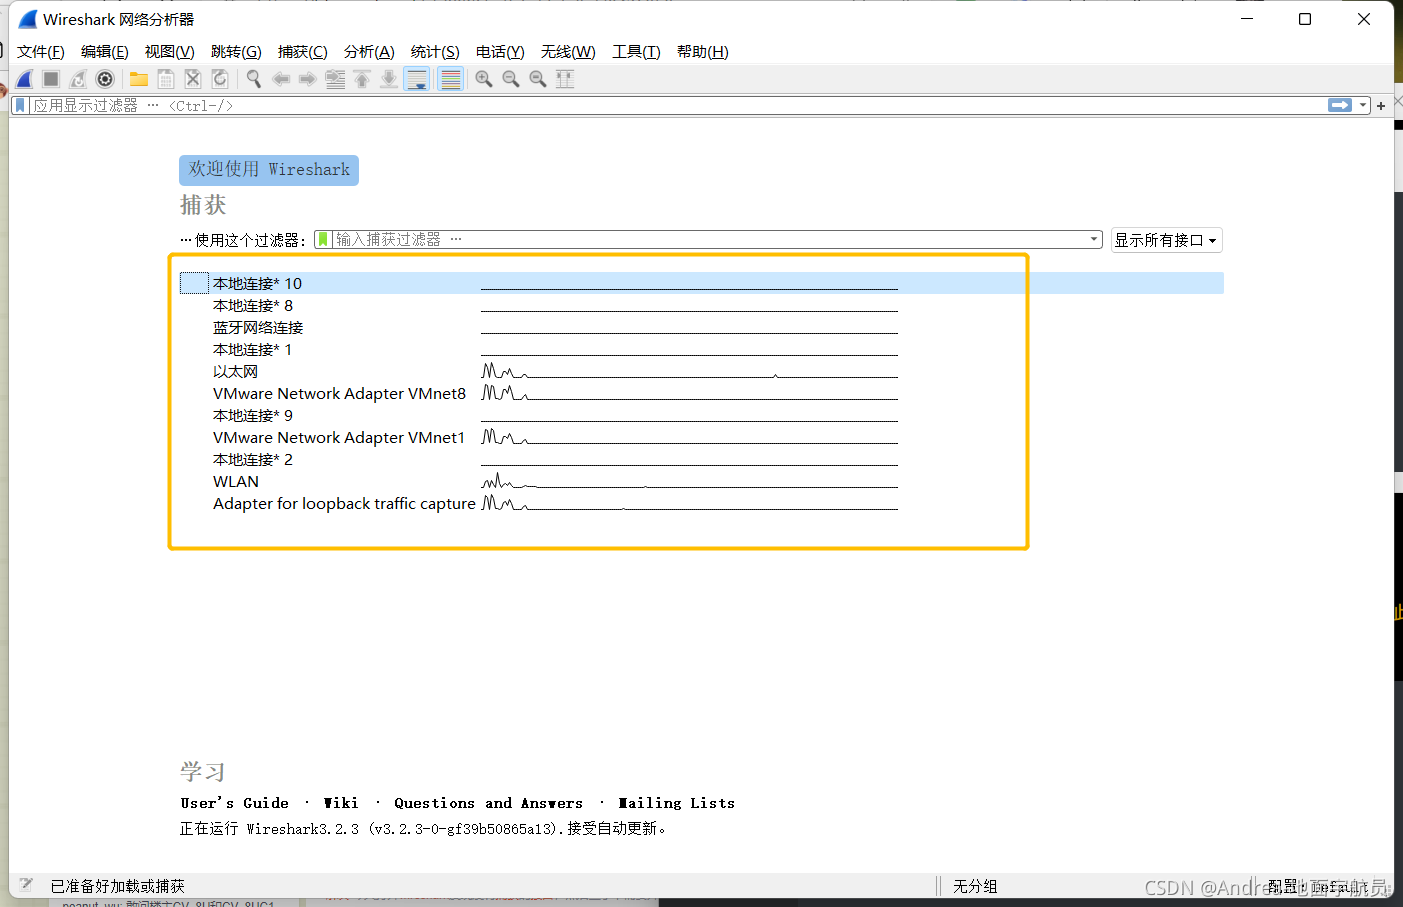Click 无分组 in the status bar

click(975, 886)
